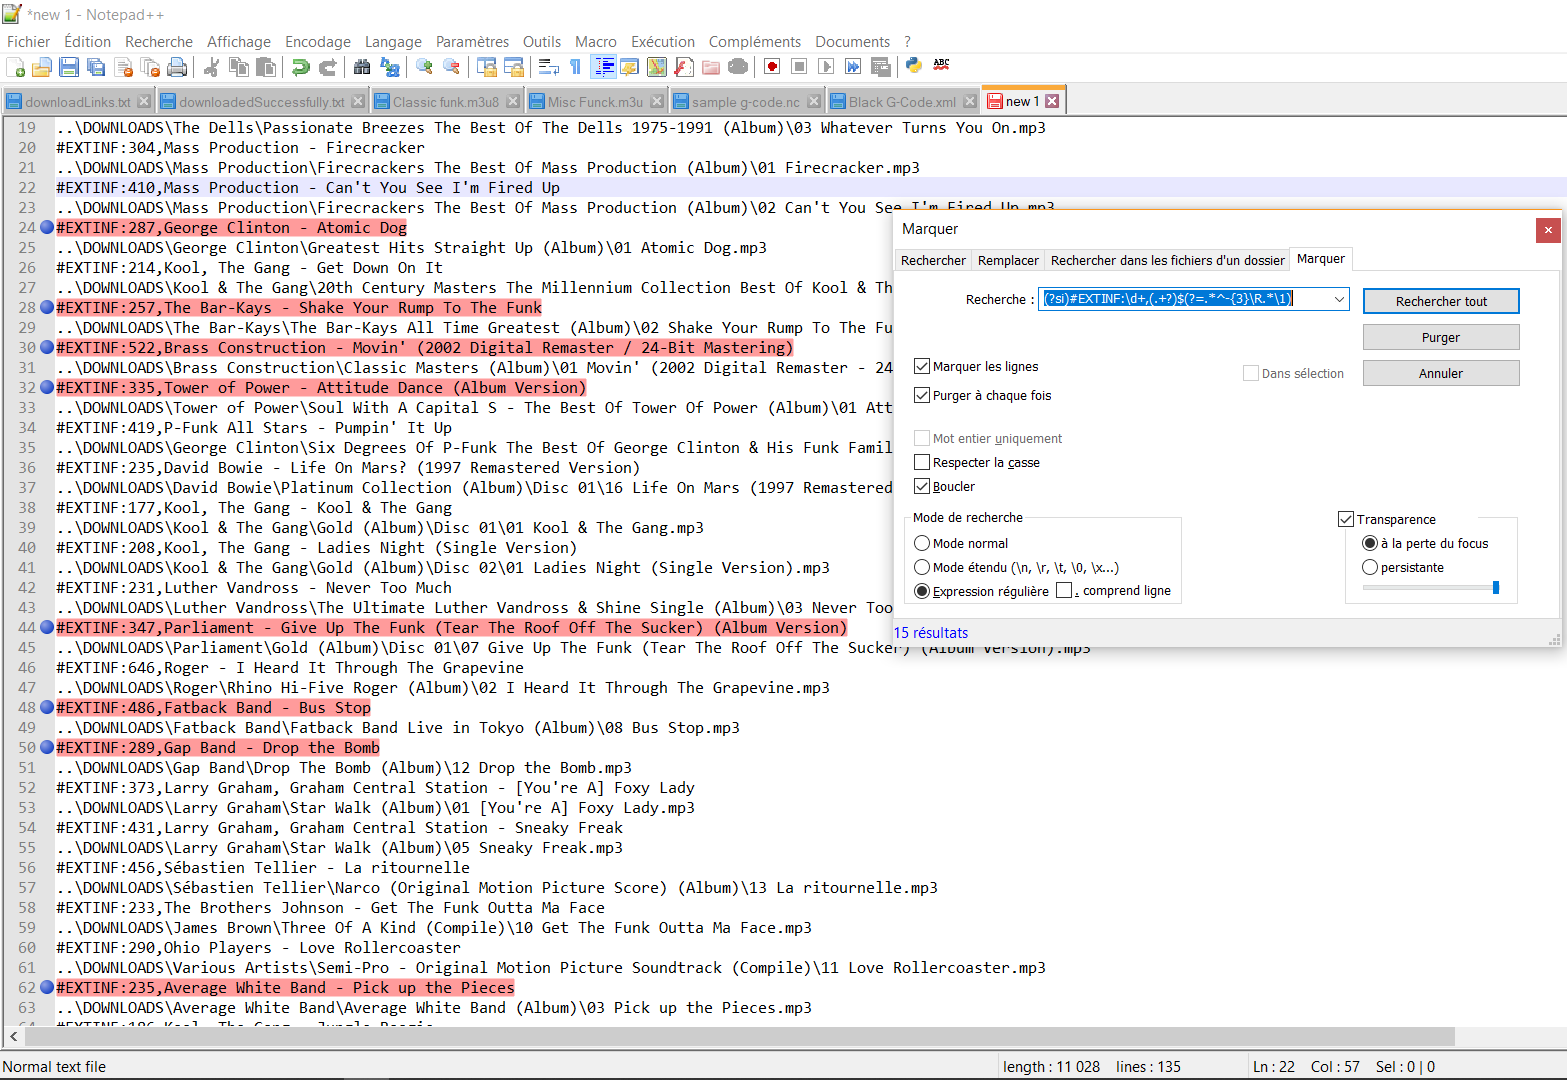Close current document toolbar icon
This screenshot has width=1567, height=1080.
point(124,67)
